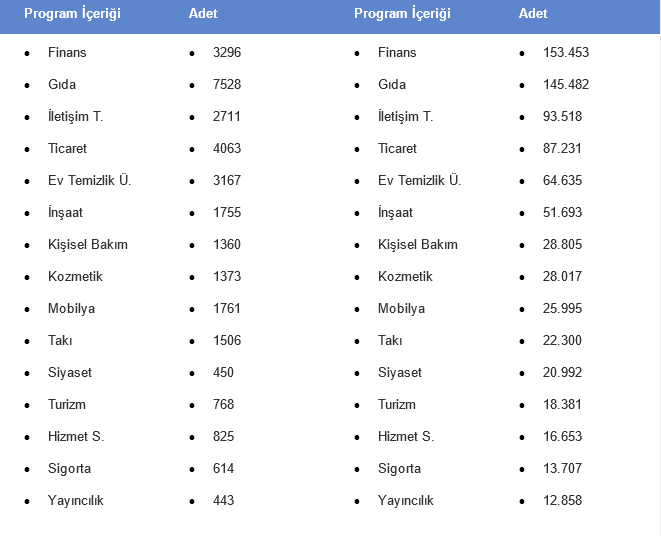The width and height of the screenshot is (661, 536).
Task: Click the value 64.635
Action: pyautogui.click(x=562, y=180)
